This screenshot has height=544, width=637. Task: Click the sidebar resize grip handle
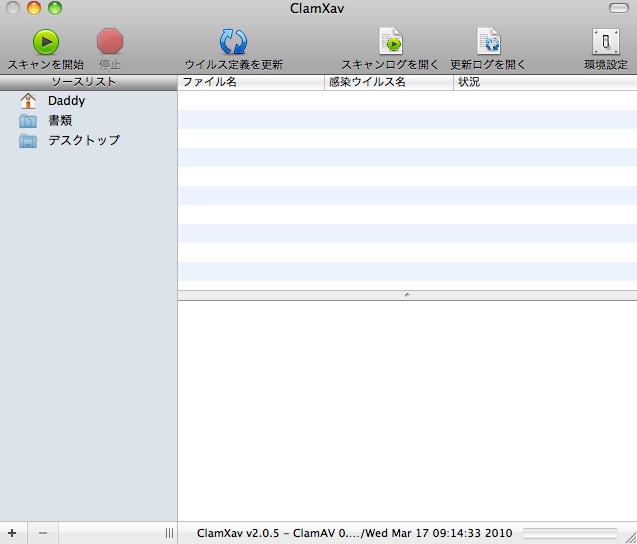point(169,533)
